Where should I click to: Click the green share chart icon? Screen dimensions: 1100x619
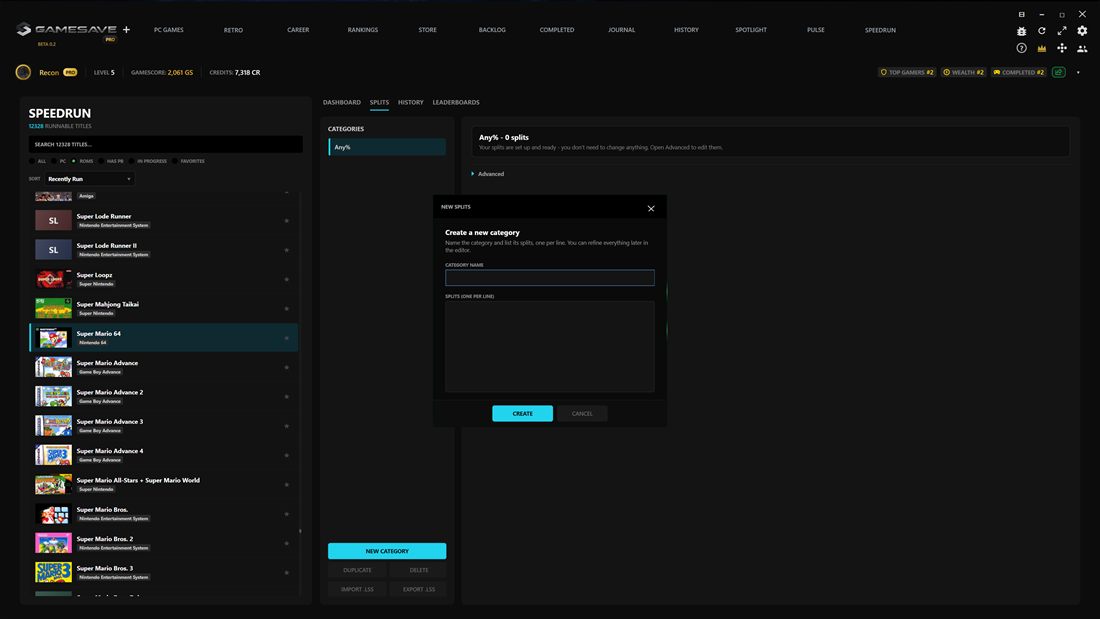(x=1059, y=72)
